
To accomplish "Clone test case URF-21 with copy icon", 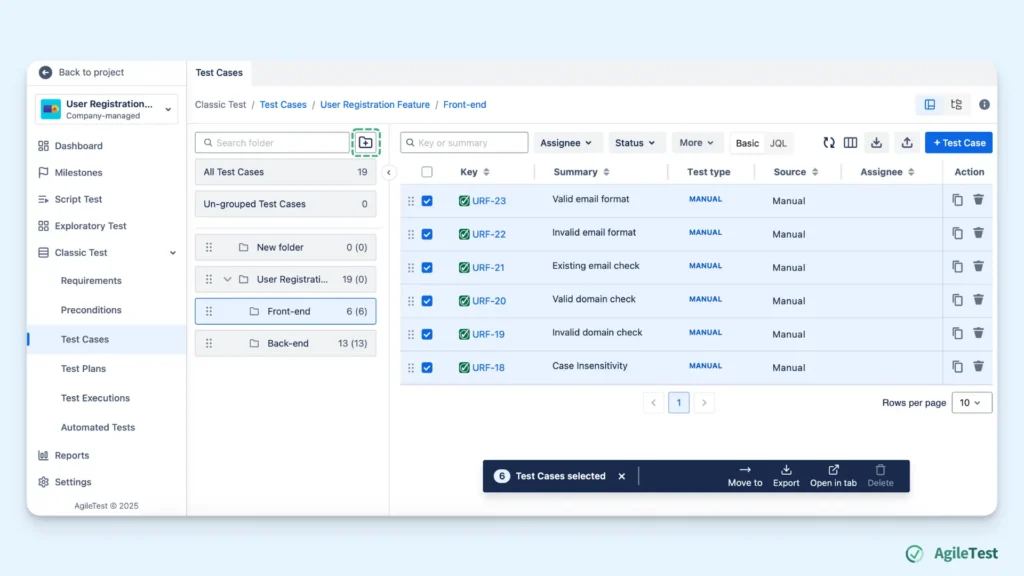I will tap(957, 266).
